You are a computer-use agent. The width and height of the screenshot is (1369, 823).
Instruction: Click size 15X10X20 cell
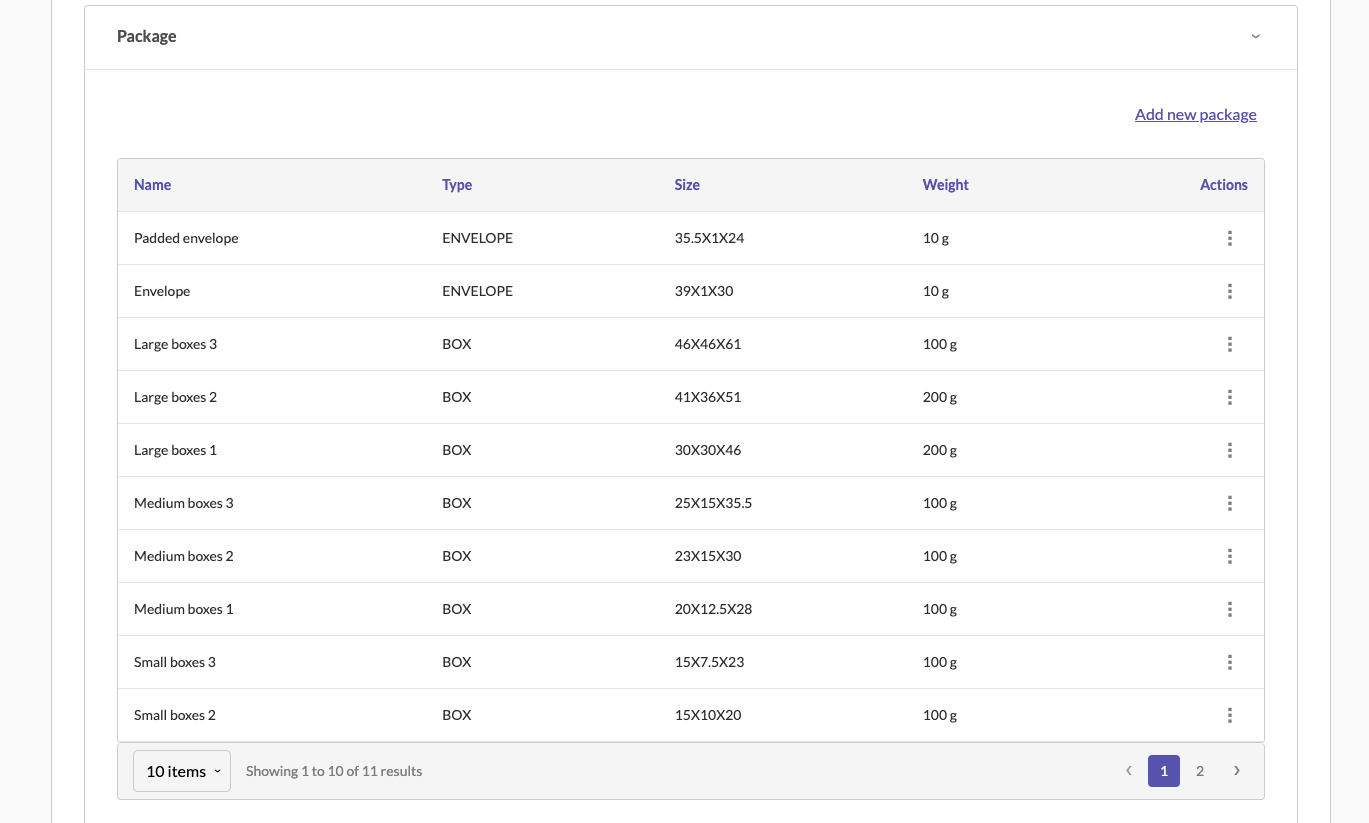tap(708, 715)
